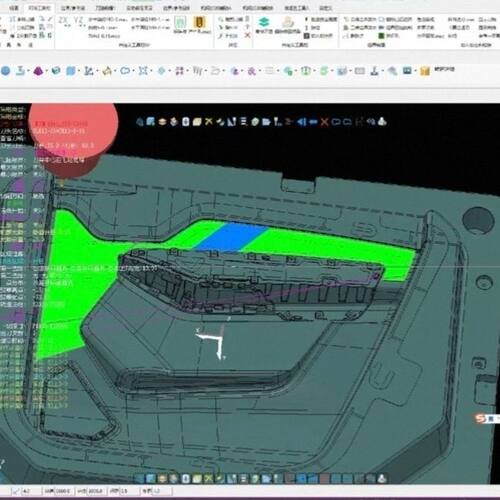Open dropdown next to purple solid shape icon
This screenshot has width=500, height=500.
[46, 71]
